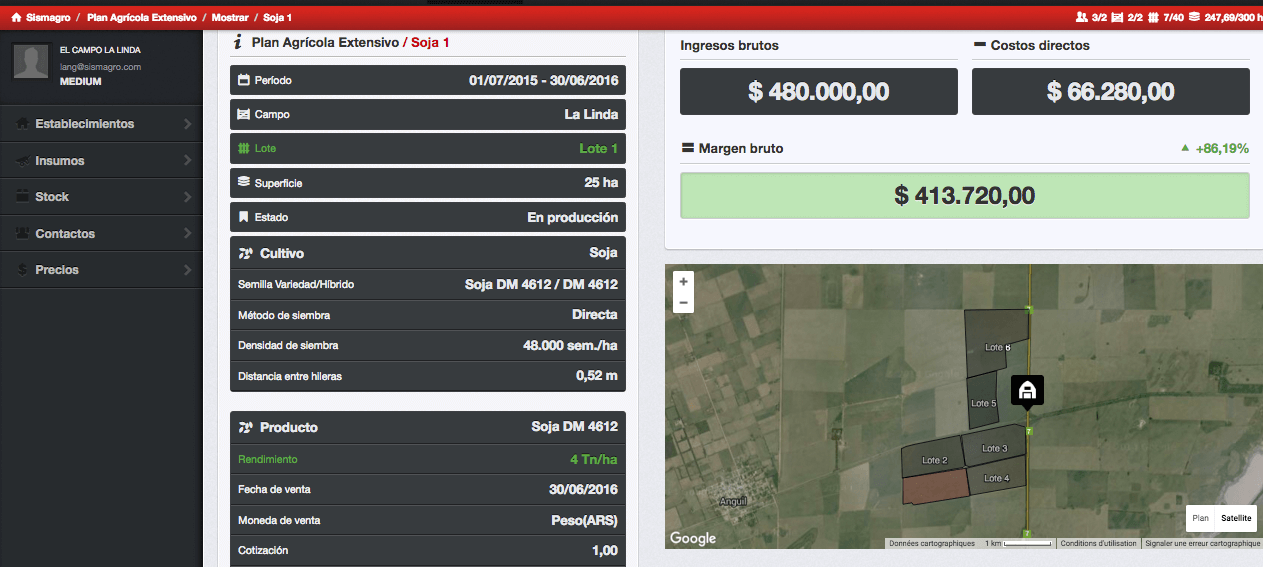Go to Sismagro in the breadcrumb

point(48,17)
